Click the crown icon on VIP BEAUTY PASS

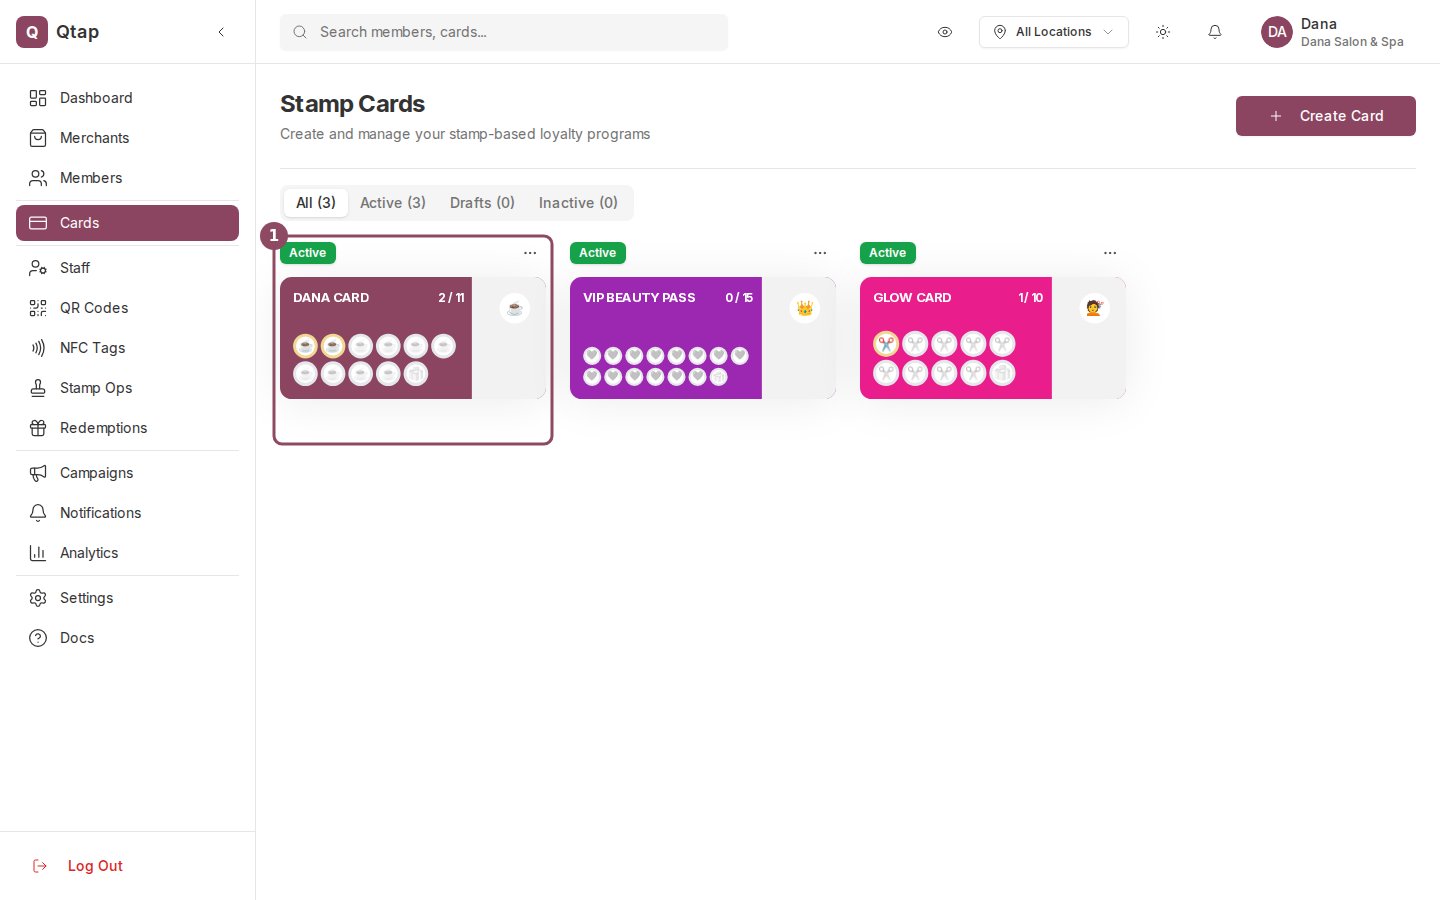pos(805,308)
